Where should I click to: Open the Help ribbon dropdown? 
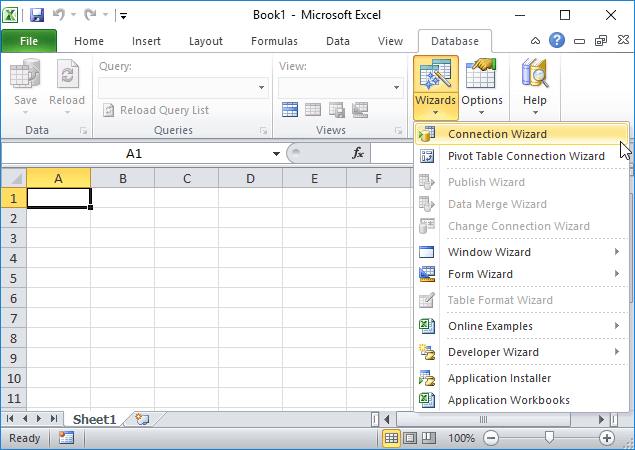535,87
